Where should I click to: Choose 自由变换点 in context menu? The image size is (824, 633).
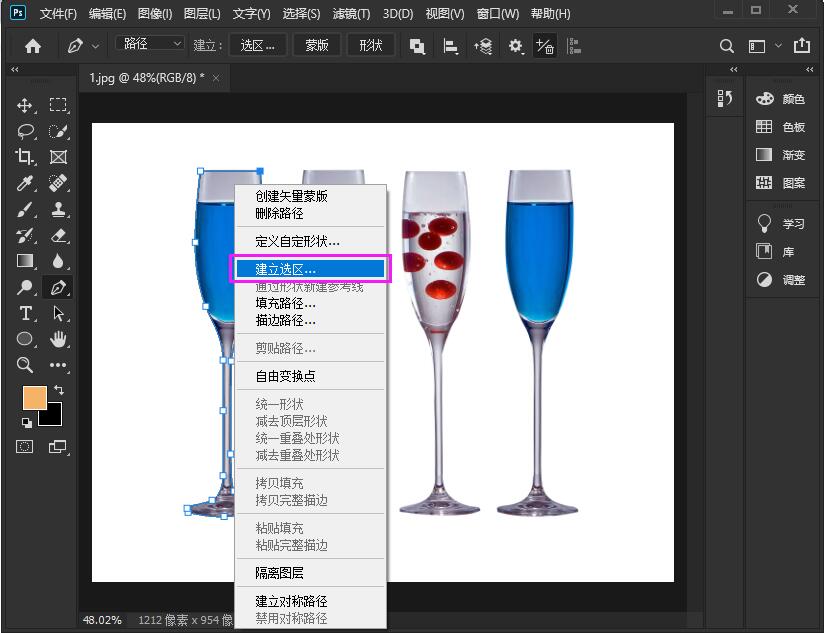tap(310, 376)
